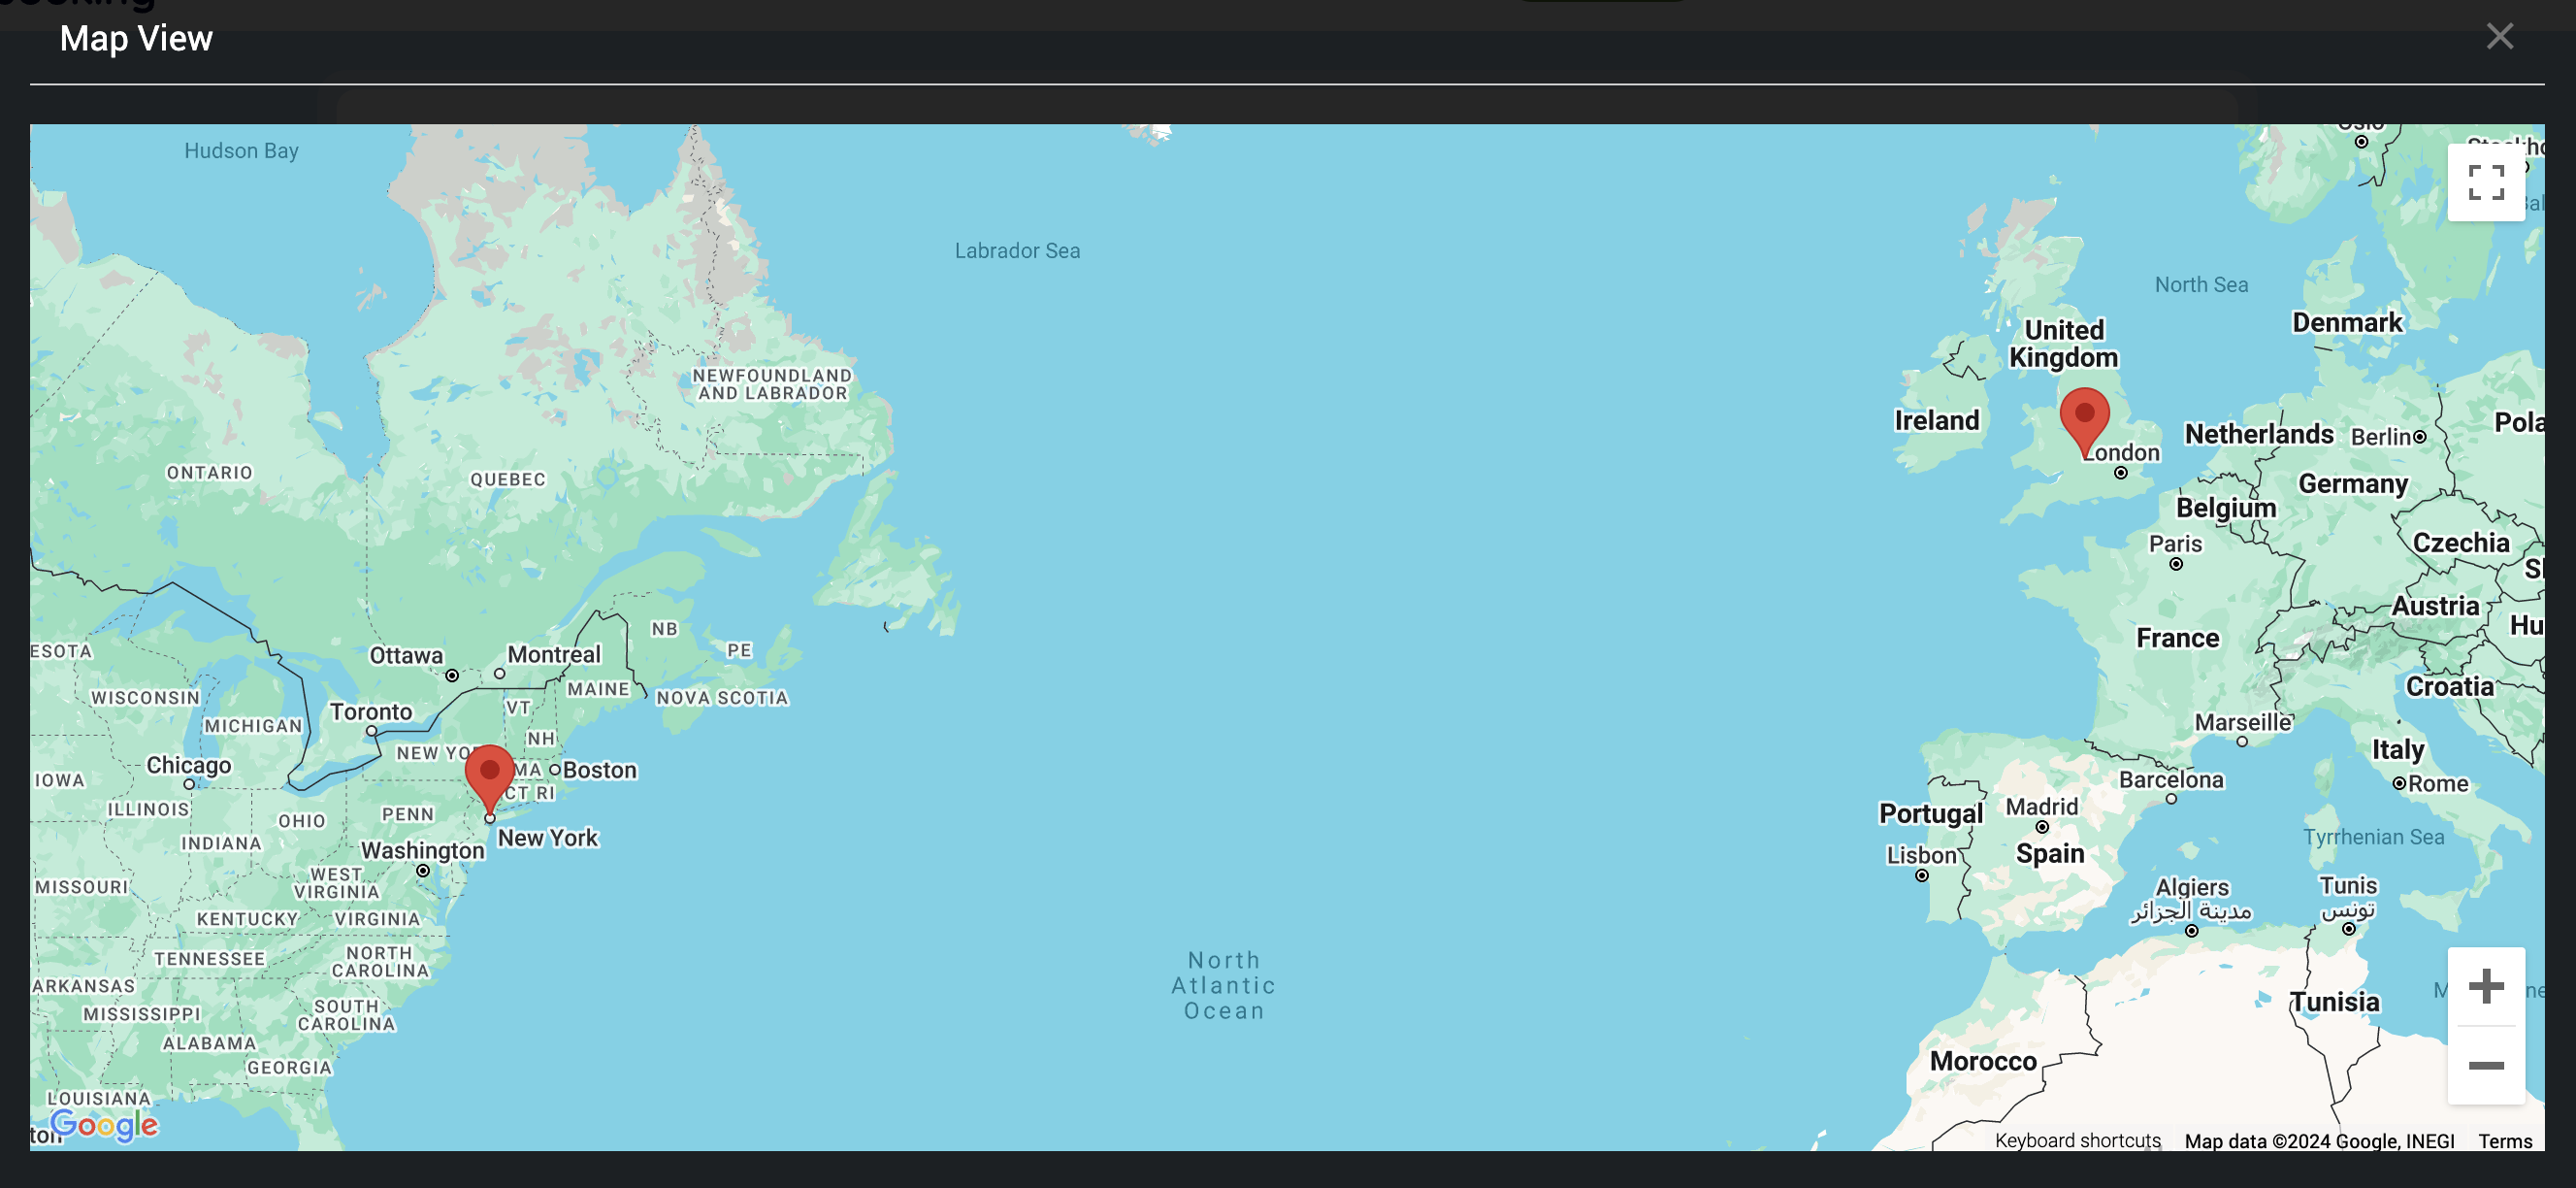Image resolution: width=2576 pixels, height=1188 pixels.
Task: Click the Lisbon city label
Action: point(1920,855)
